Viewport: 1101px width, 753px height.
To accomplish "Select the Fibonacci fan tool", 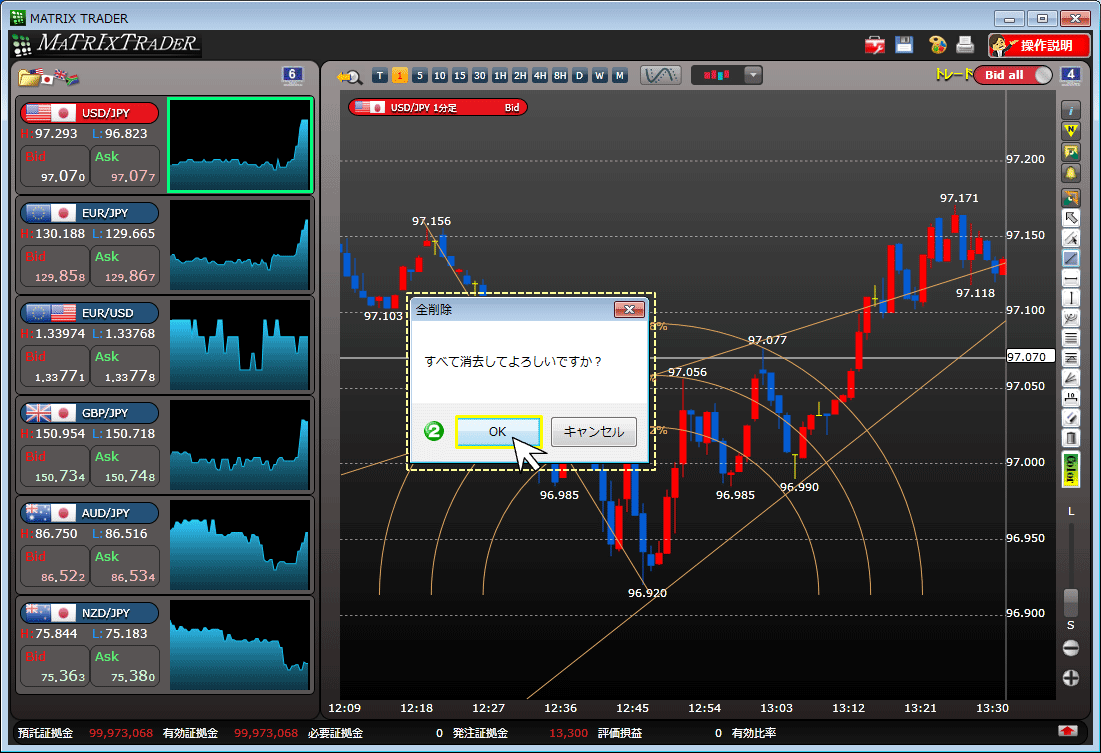I will click(x=1071, y=378).
